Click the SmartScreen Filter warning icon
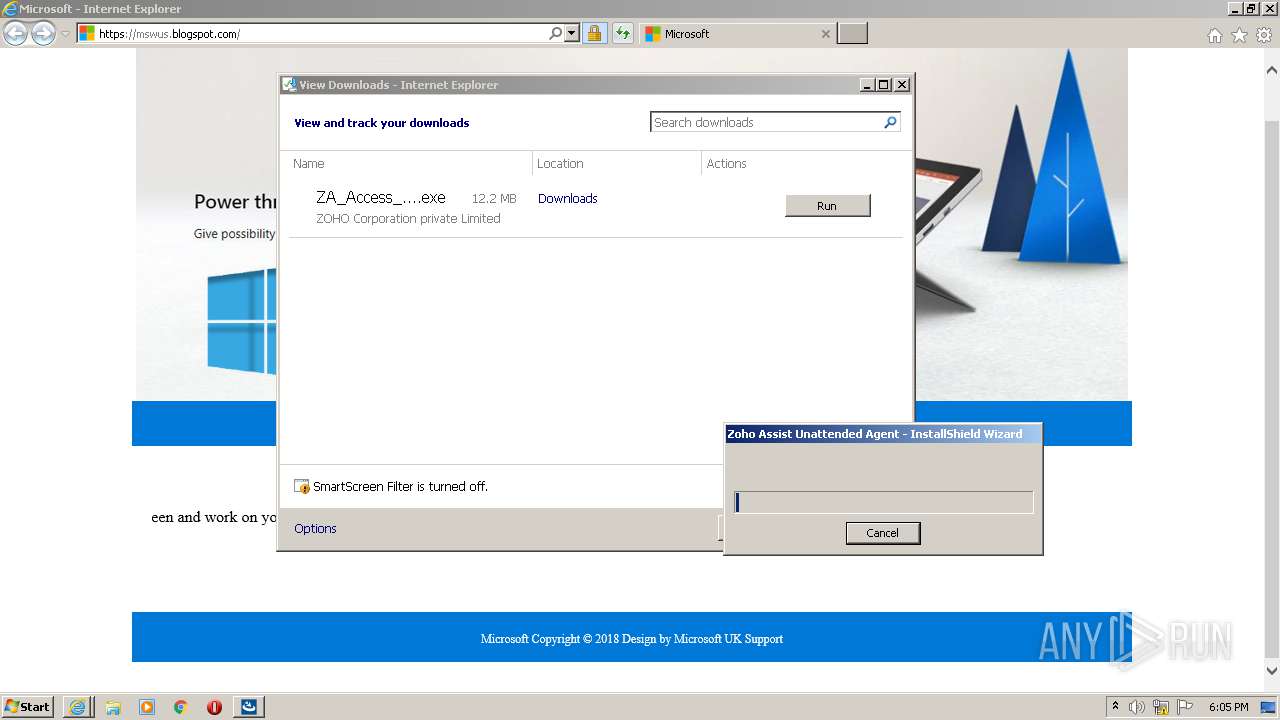Image resolution: width=1280 pixels, height=720 pixels. point(302,487)
